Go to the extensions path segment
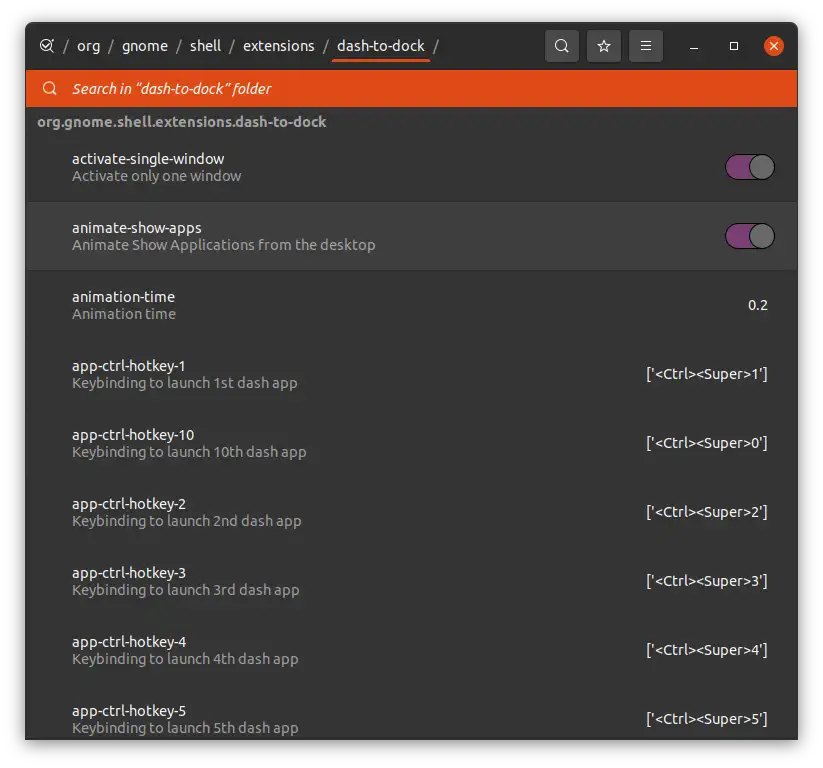The height and width of the screenshot is (768, 823). coord(279,46)
